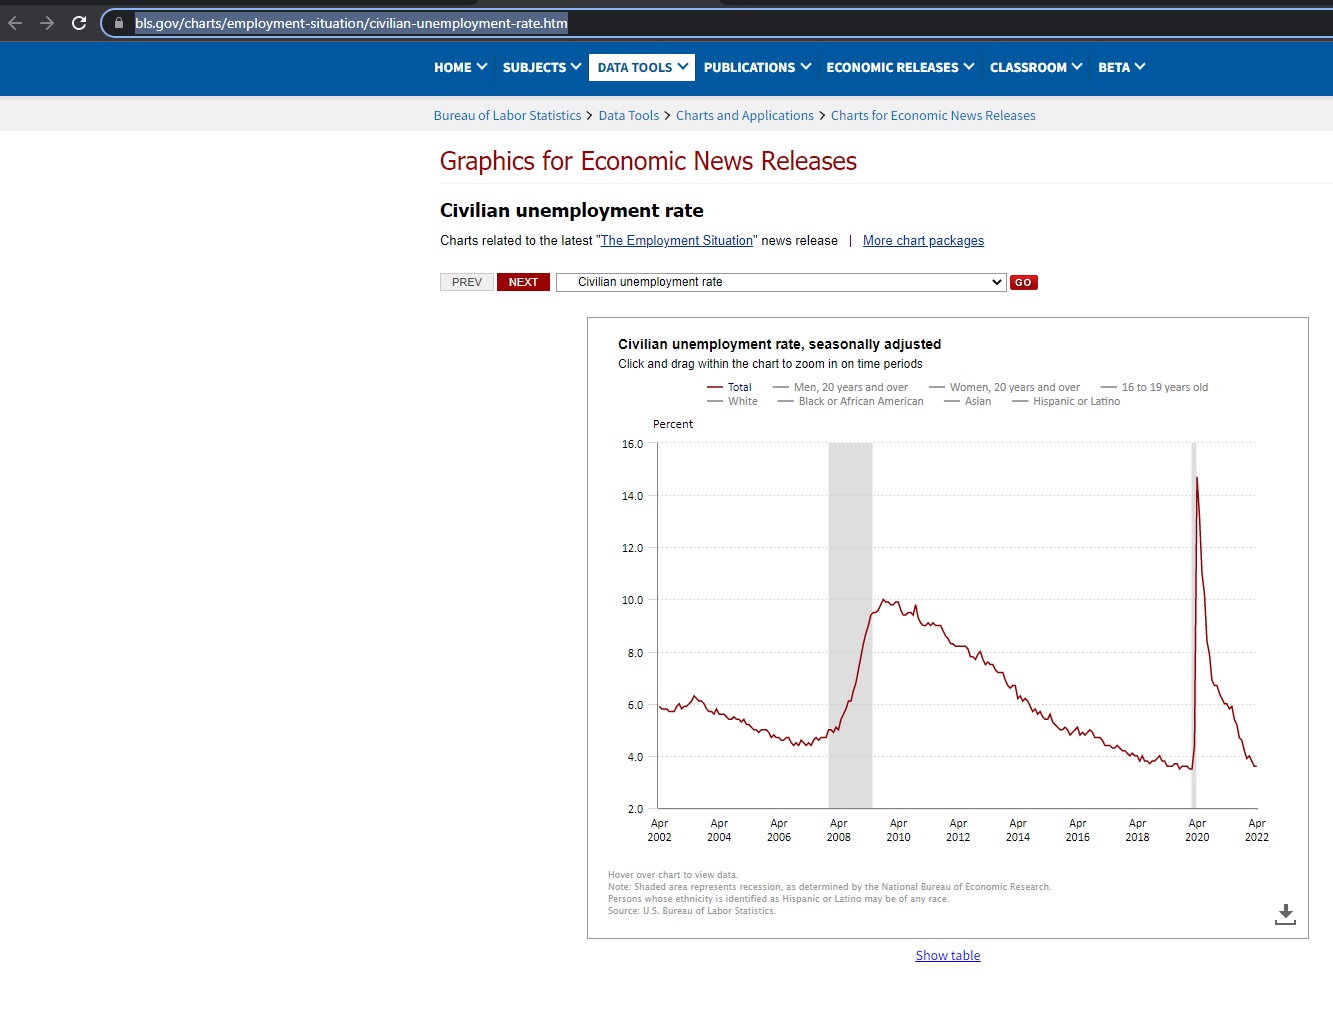Download the chart using download icon
This screenshot has height=1011, width=1333.
[1285, 914]
